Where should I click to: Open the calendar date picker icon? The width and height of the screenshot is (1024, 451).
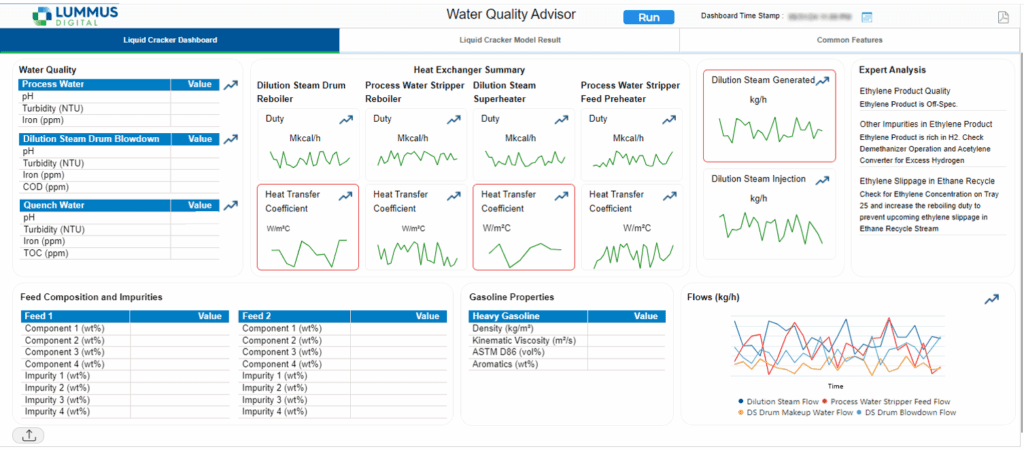pos(867,17)
